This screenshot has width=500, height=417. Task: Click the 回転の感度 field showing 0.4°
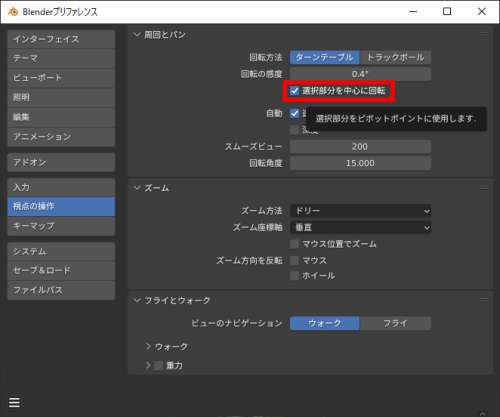pos(360,74)
